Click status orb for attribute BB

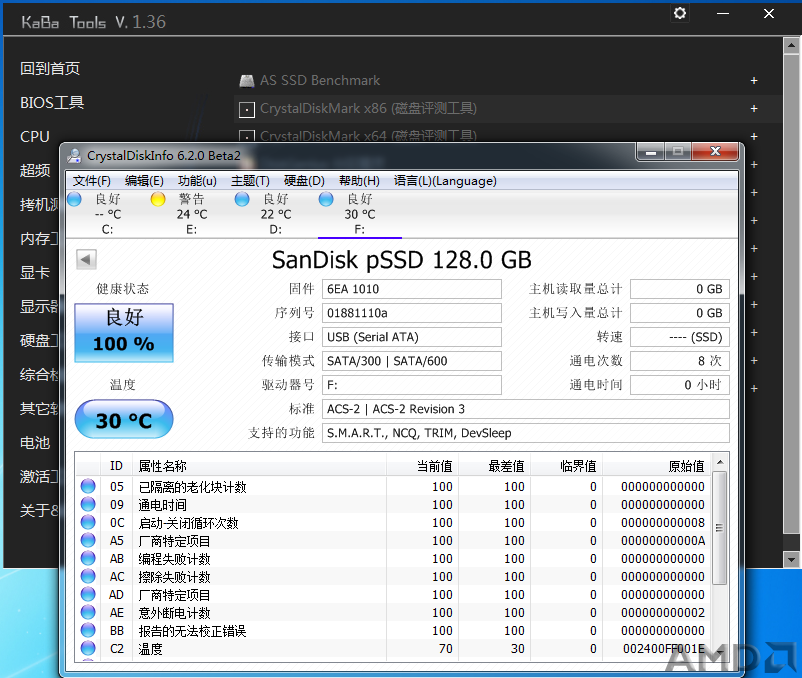88,630
